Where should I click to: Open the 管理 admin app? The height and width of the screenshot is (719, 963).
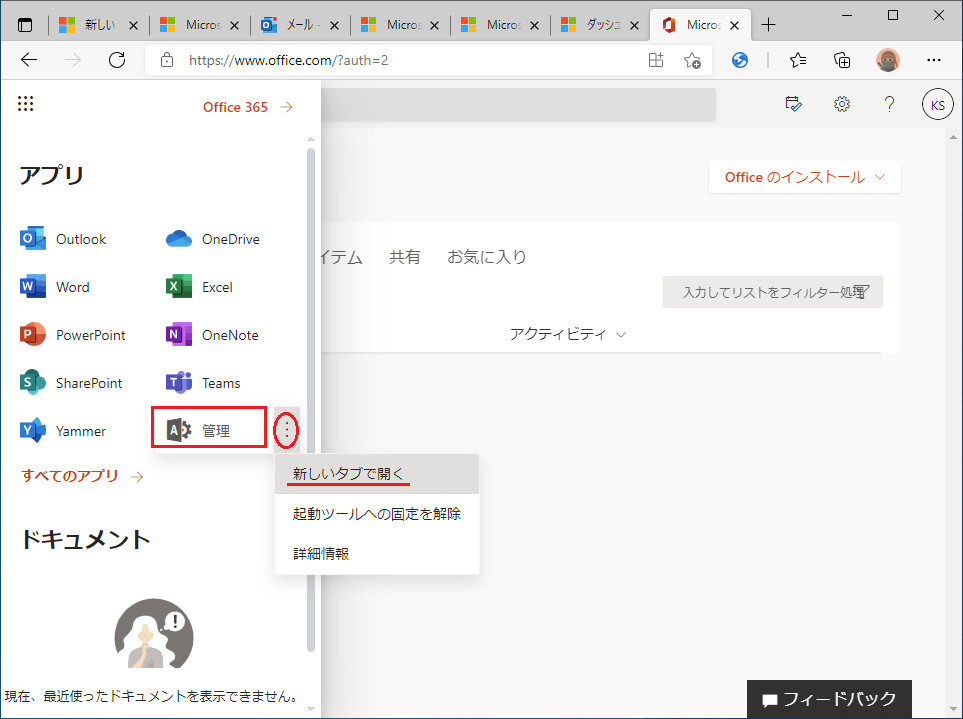coord(209,427)
